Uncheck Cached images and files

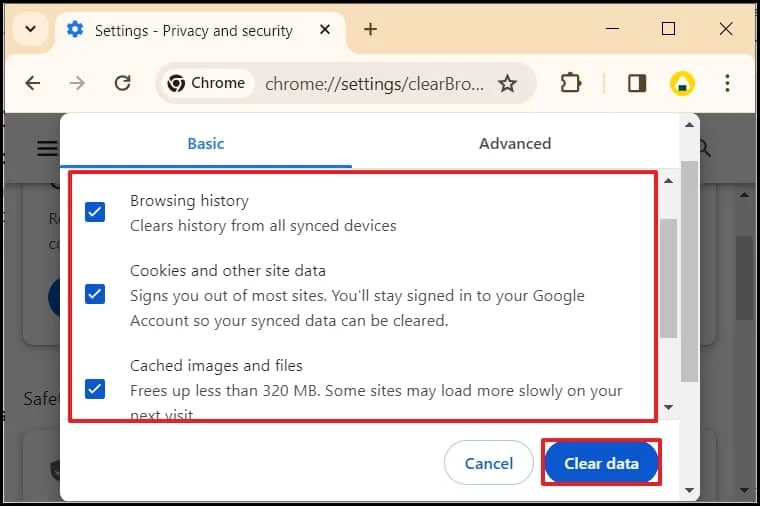(x=95, y=389)
